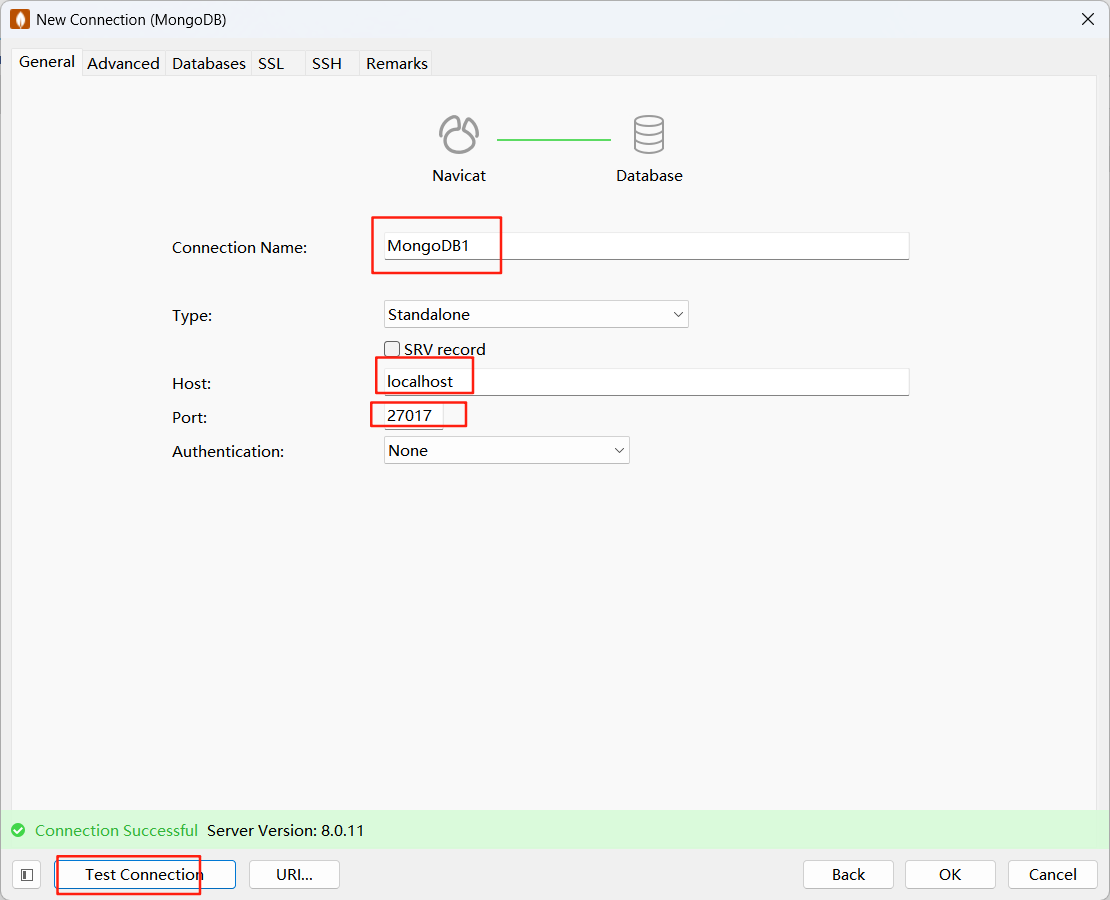Click the Authentication: label
Image resolution: width=1110 pixels, height=900 pixels.
coord(228,451)
